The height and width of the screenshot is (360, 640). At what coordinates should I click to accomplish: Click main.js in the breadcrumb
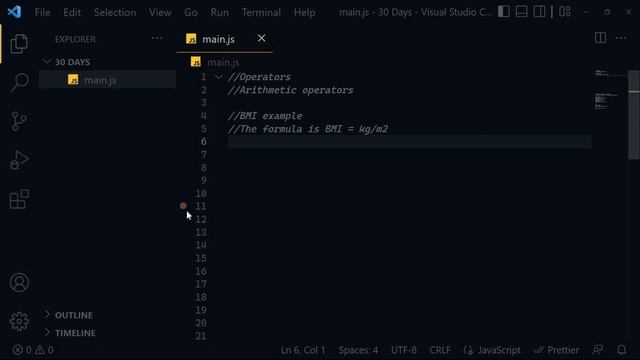pyautogui.click(x=223, y=62)
